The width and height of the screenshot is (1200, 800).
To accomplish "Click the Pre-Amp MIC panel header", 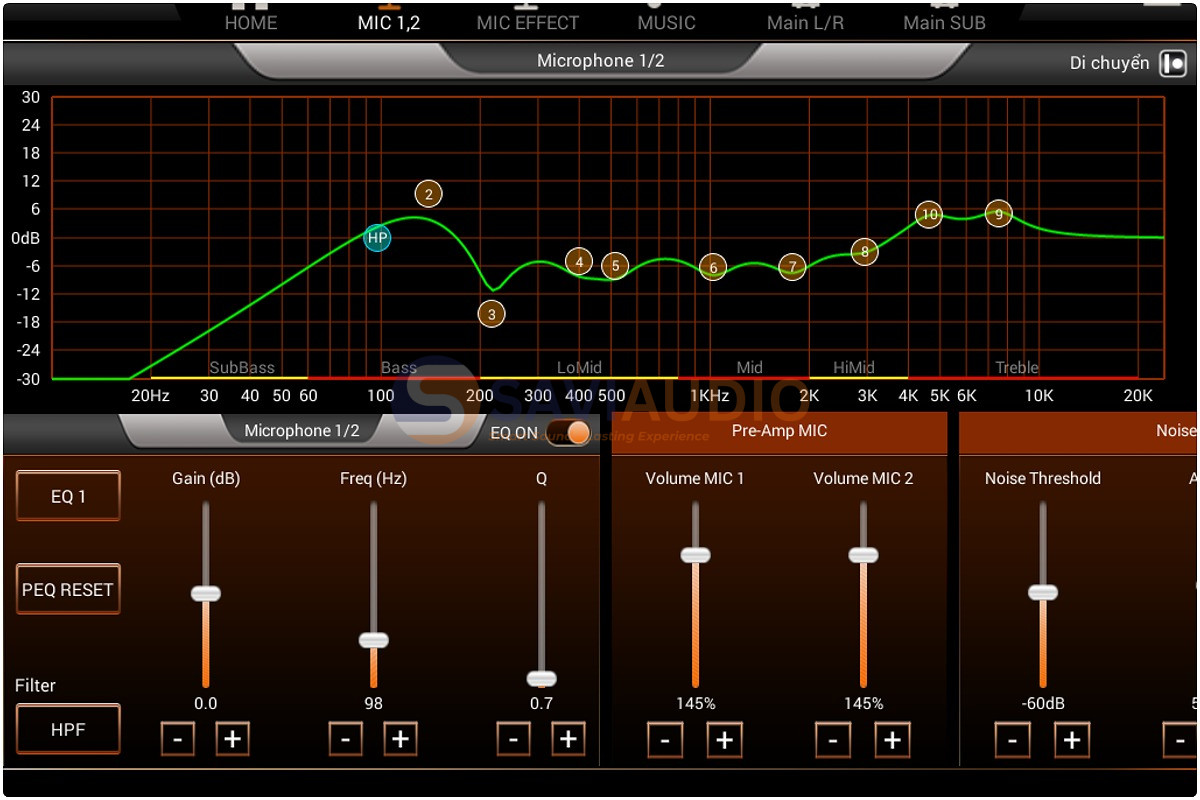I will point(780,431).
